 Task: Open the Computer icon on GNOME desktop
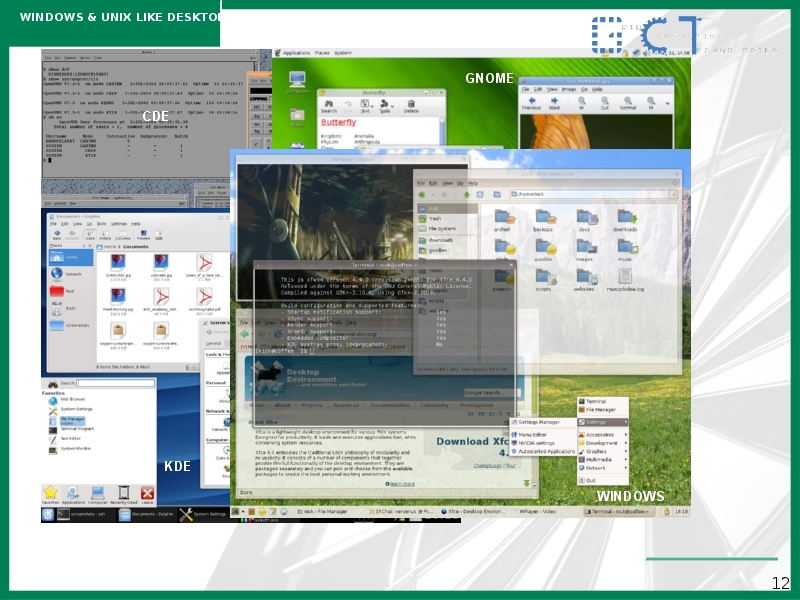pyautogui.click(x=297, y=83)
